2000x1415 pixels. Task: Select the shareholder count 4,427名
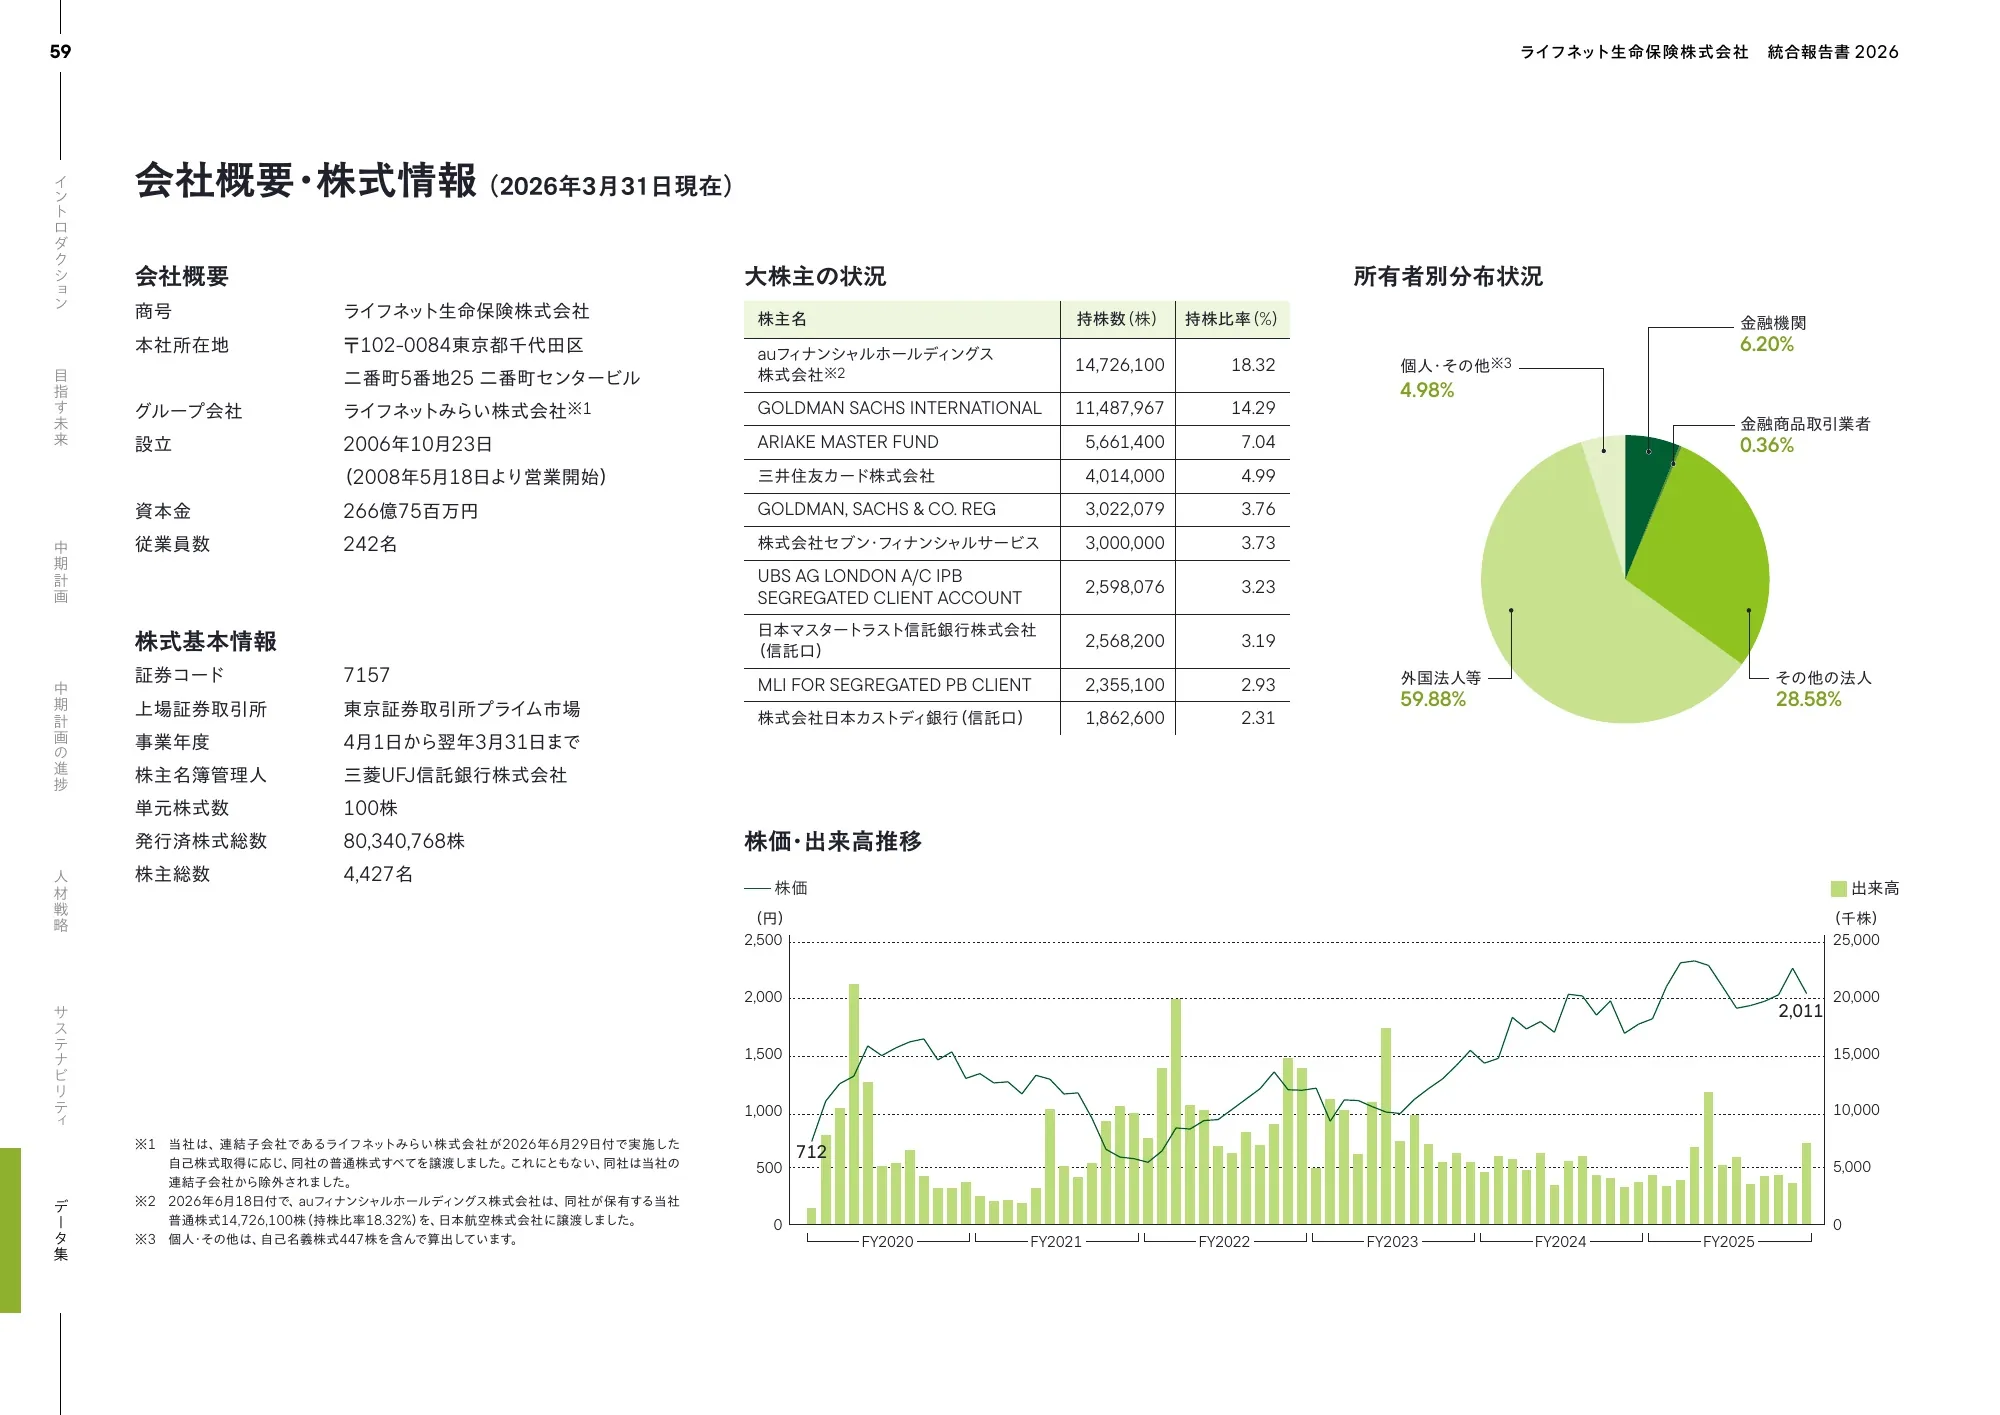[x=378, y=874]
